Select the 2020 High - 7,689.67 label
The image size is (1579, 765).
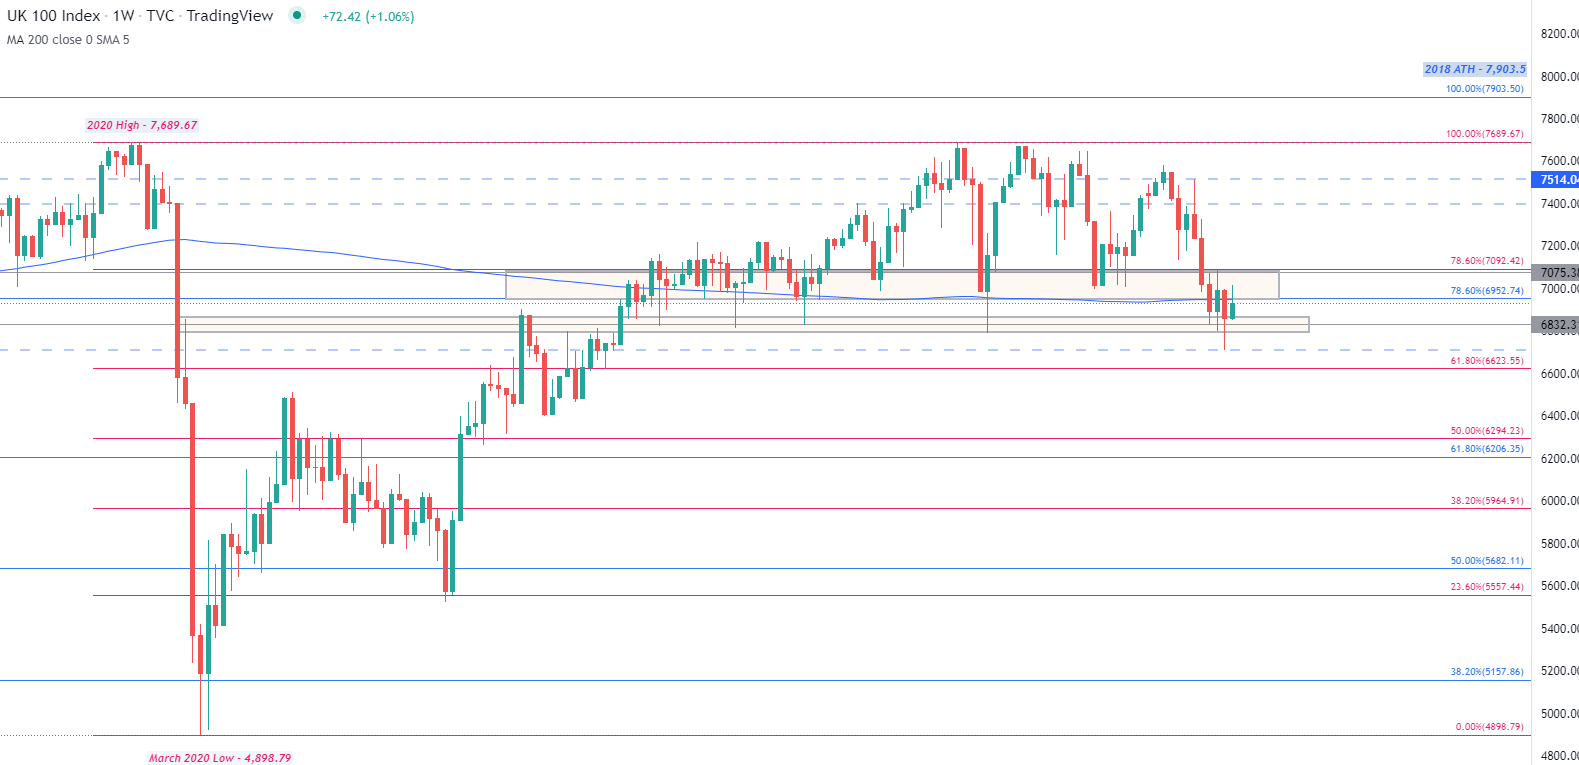pyautogui.click(x=142, y=125)
